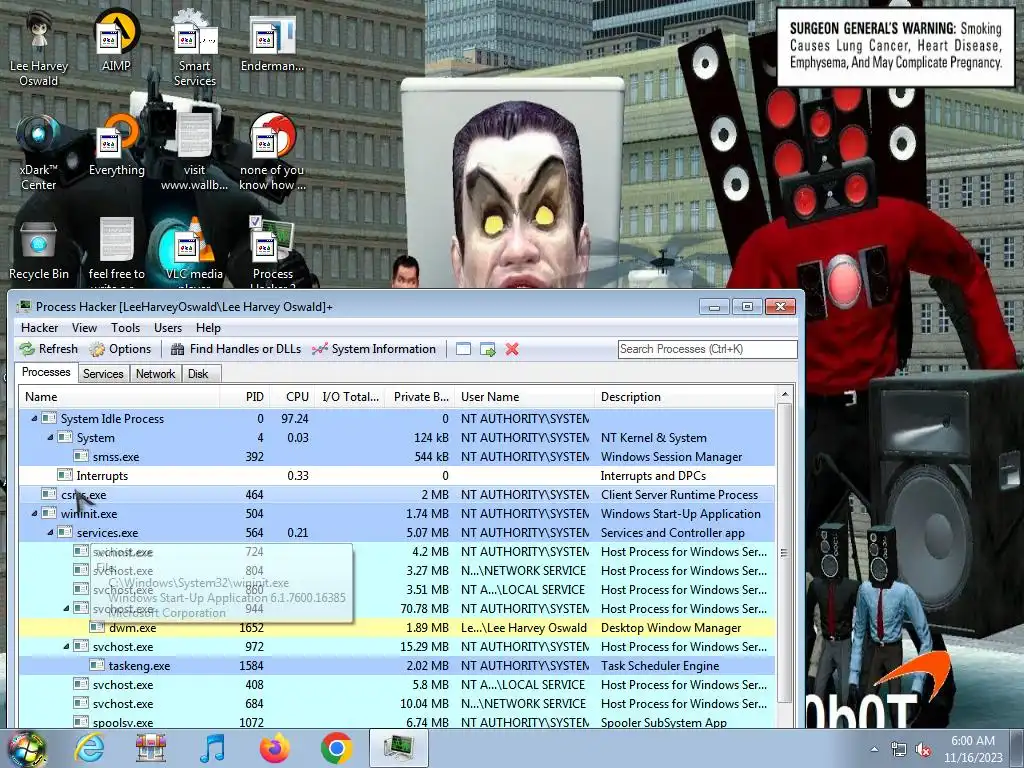Launch Firefox from the taskbar
This screenshot has height=768, width=1024.
click(x=275, y=748)
